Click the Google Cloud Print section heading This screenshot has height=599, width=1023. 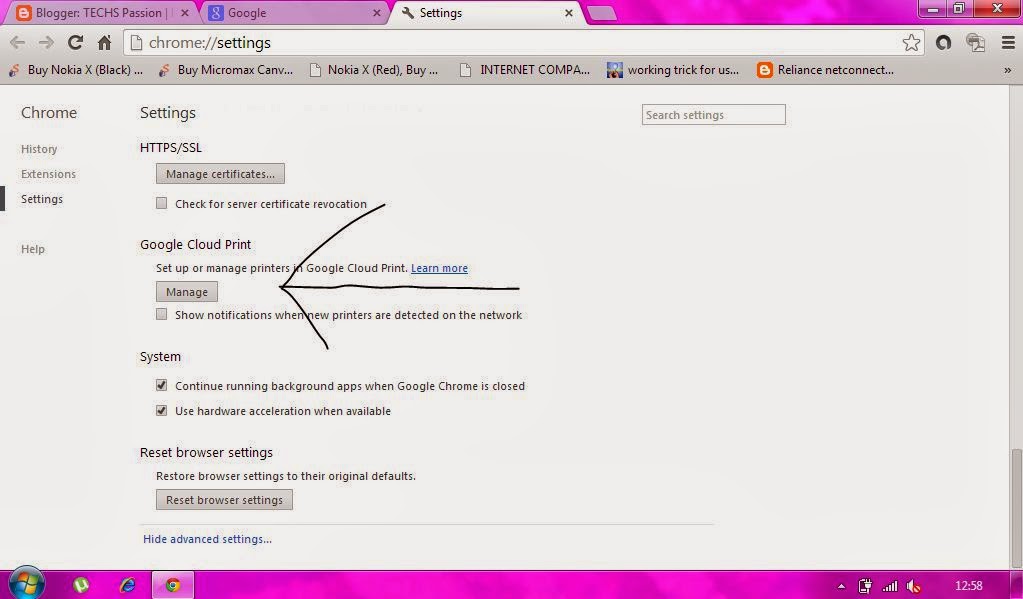pos(195,244)
